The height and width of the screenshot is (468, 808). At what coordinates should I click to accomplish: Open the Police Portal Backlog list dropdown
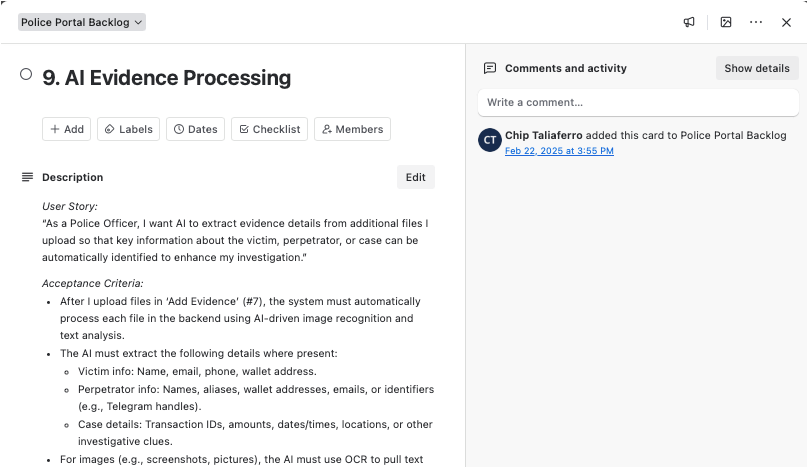click(82, 22)
